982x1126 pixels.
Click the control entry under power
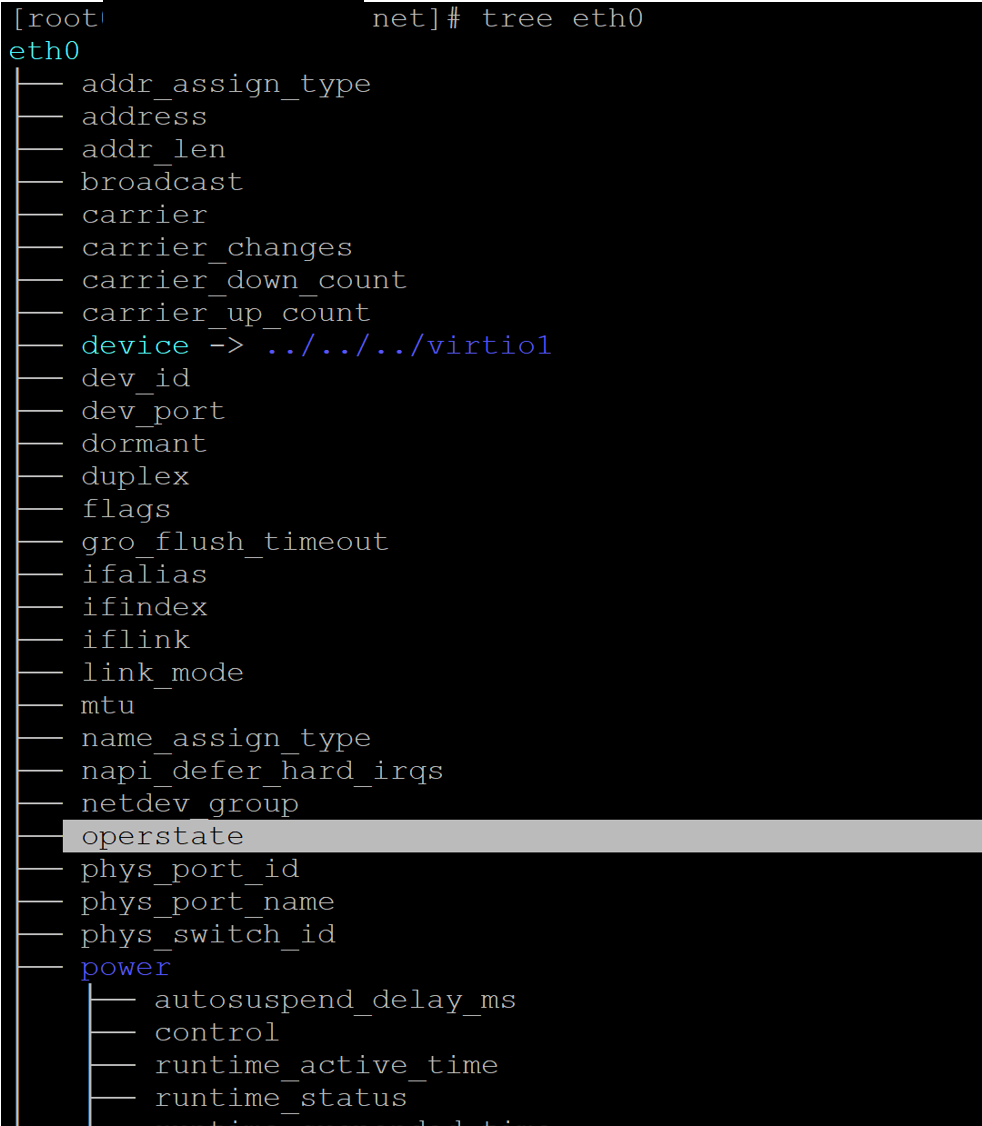[217, 1033]
